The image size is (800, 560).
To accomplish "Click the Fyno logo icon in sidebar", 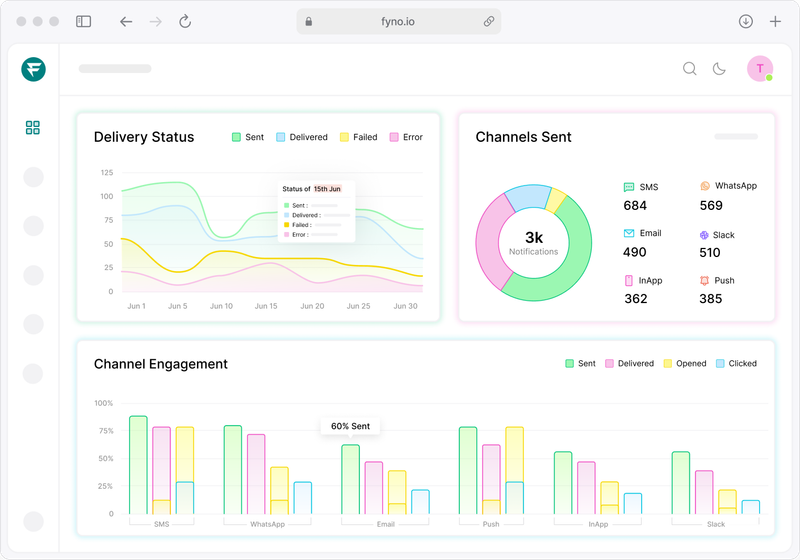I will [33, 69].
